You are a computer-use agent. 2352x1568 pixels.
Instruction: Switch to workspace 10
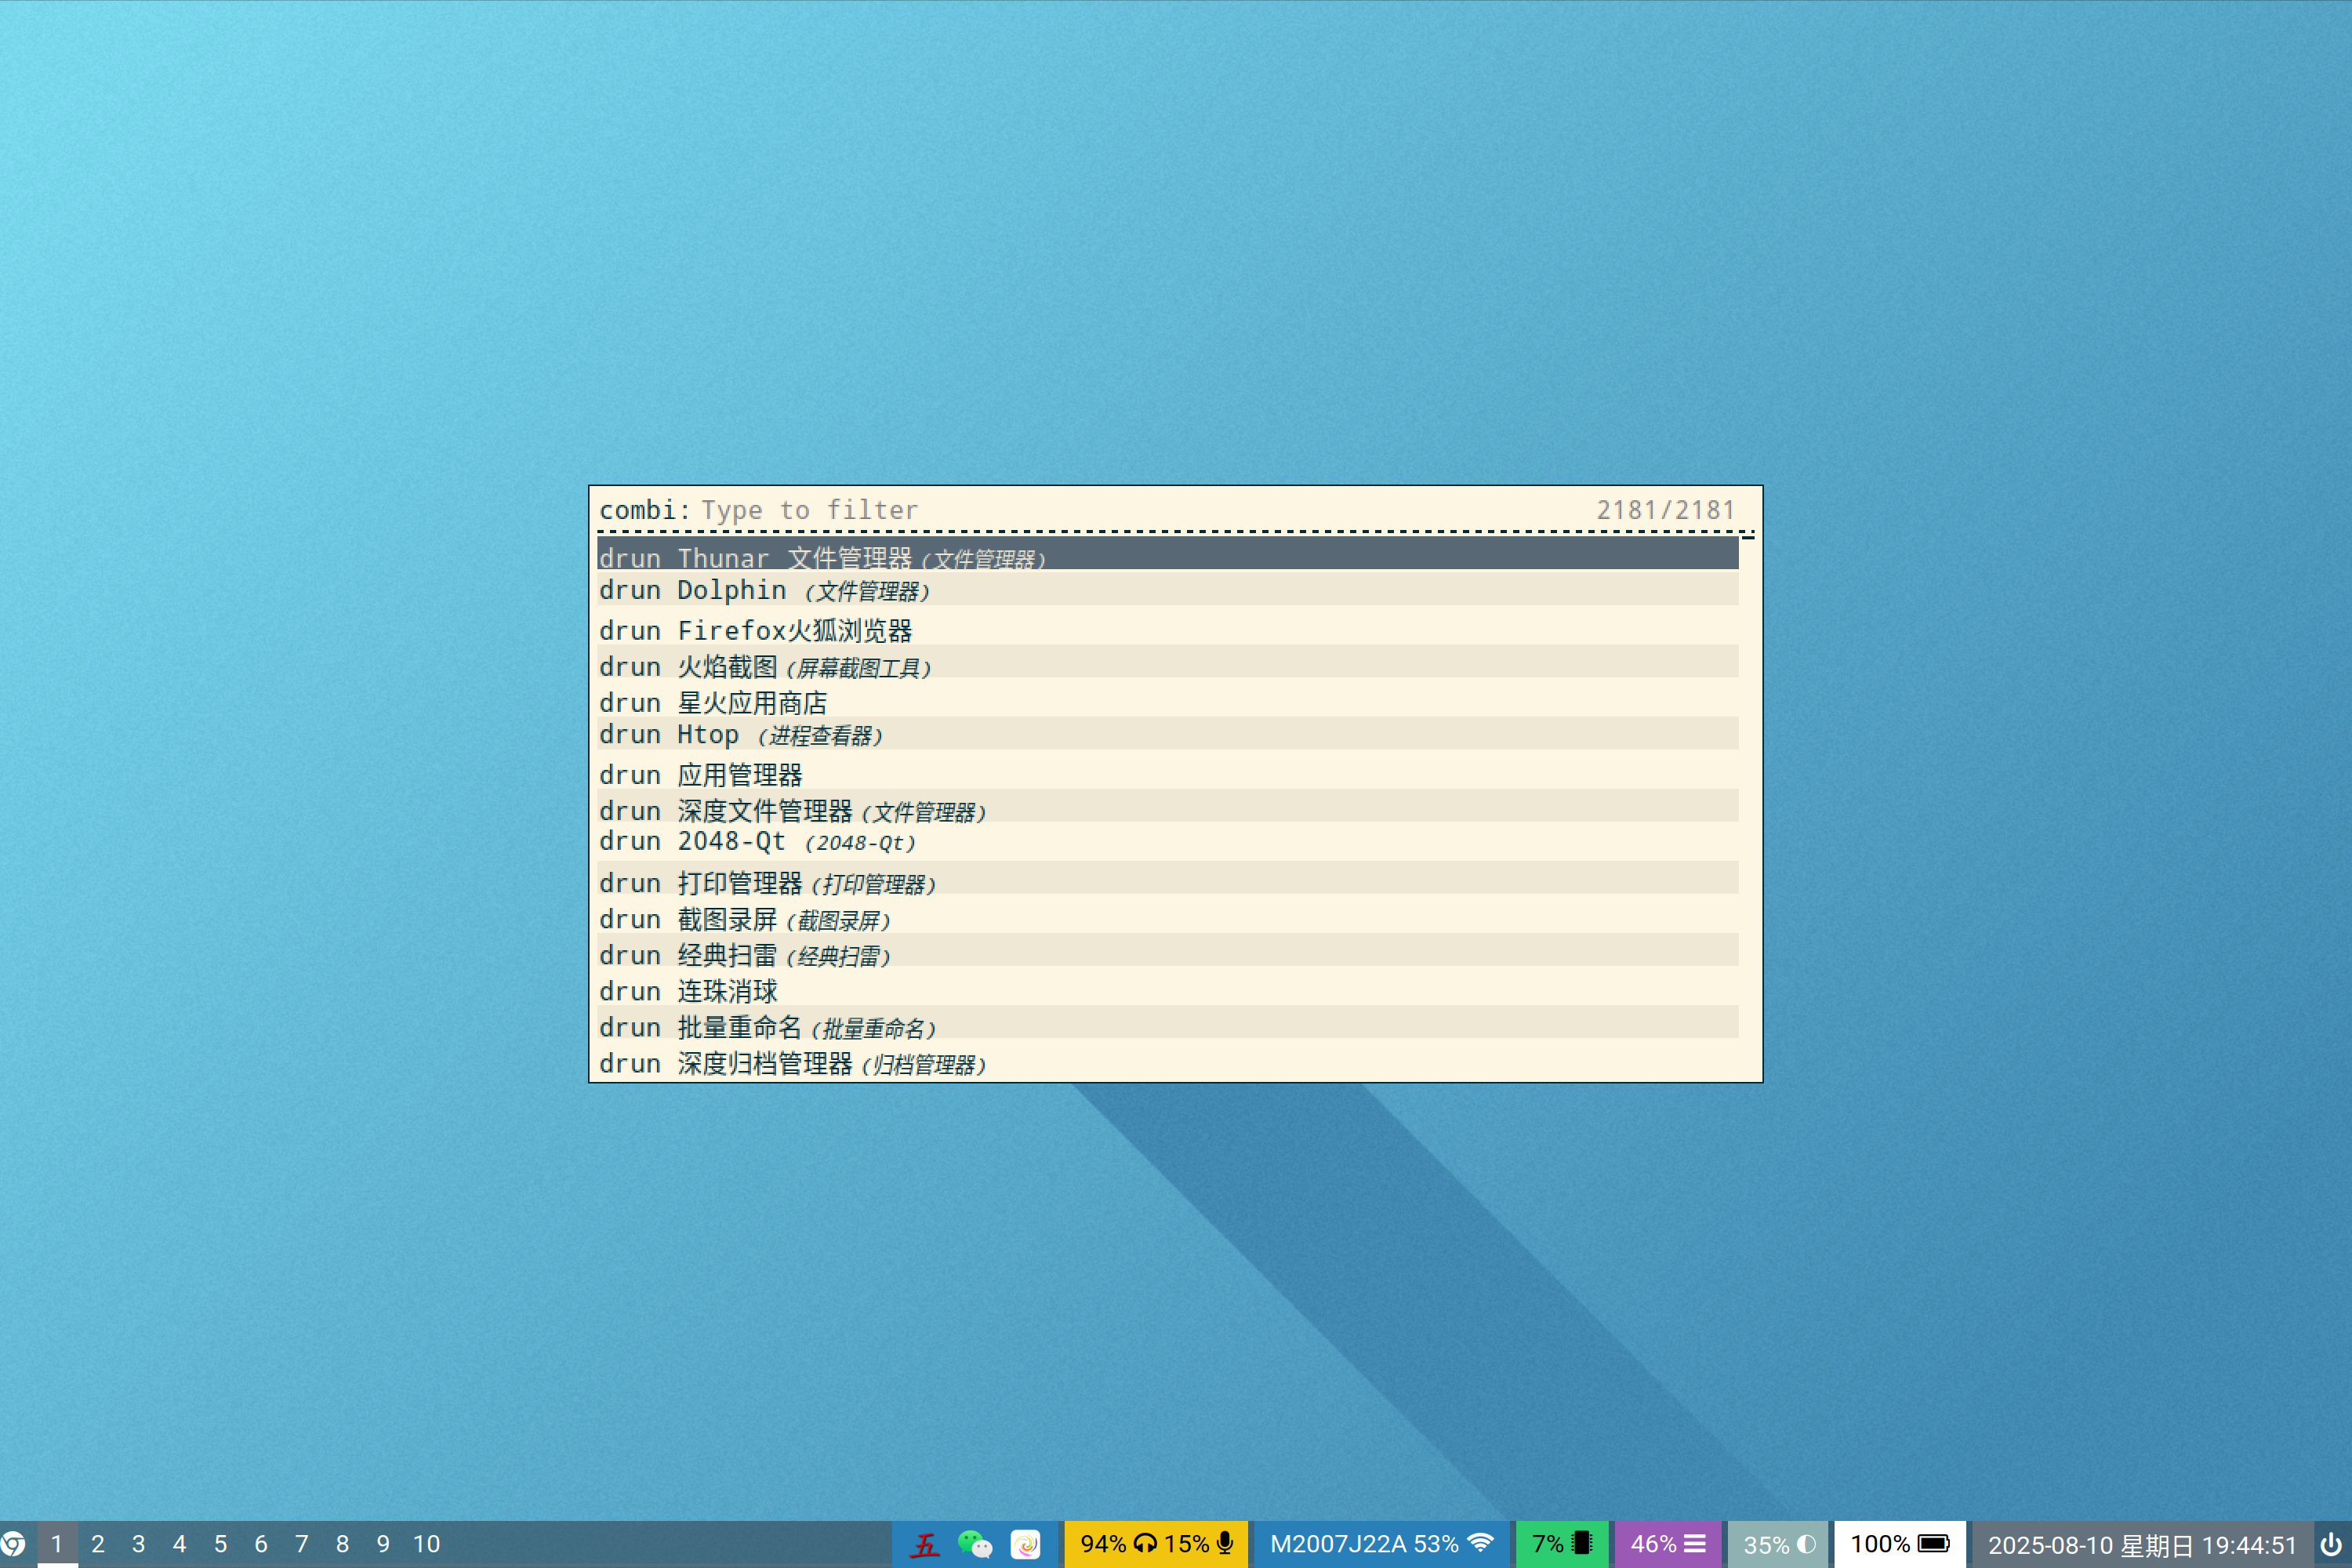tap(427, 1543)
